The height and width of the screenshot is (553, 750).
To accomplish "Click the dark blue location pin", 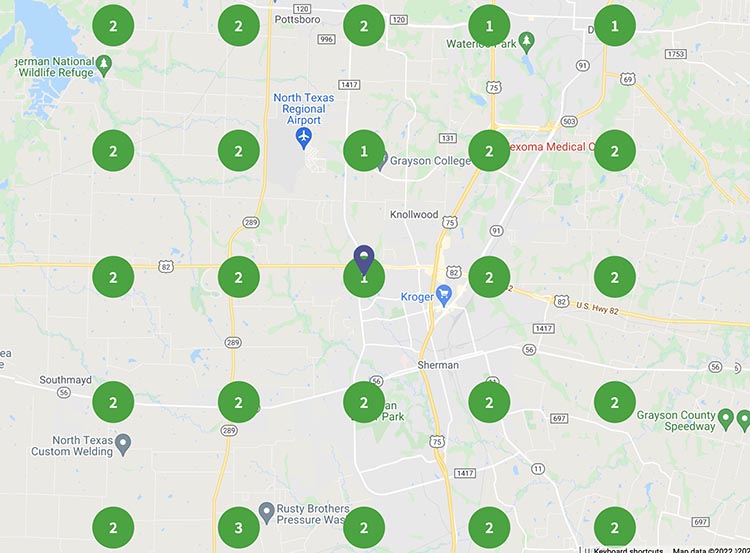I will point(364,259).
